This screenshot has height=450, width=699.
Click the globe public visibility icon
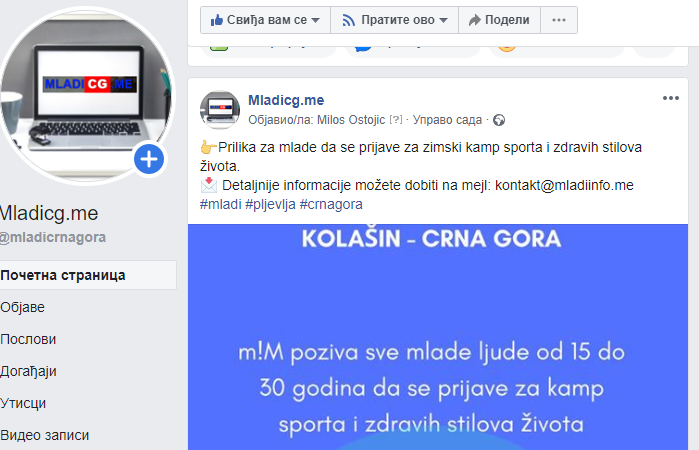(499, 120)
